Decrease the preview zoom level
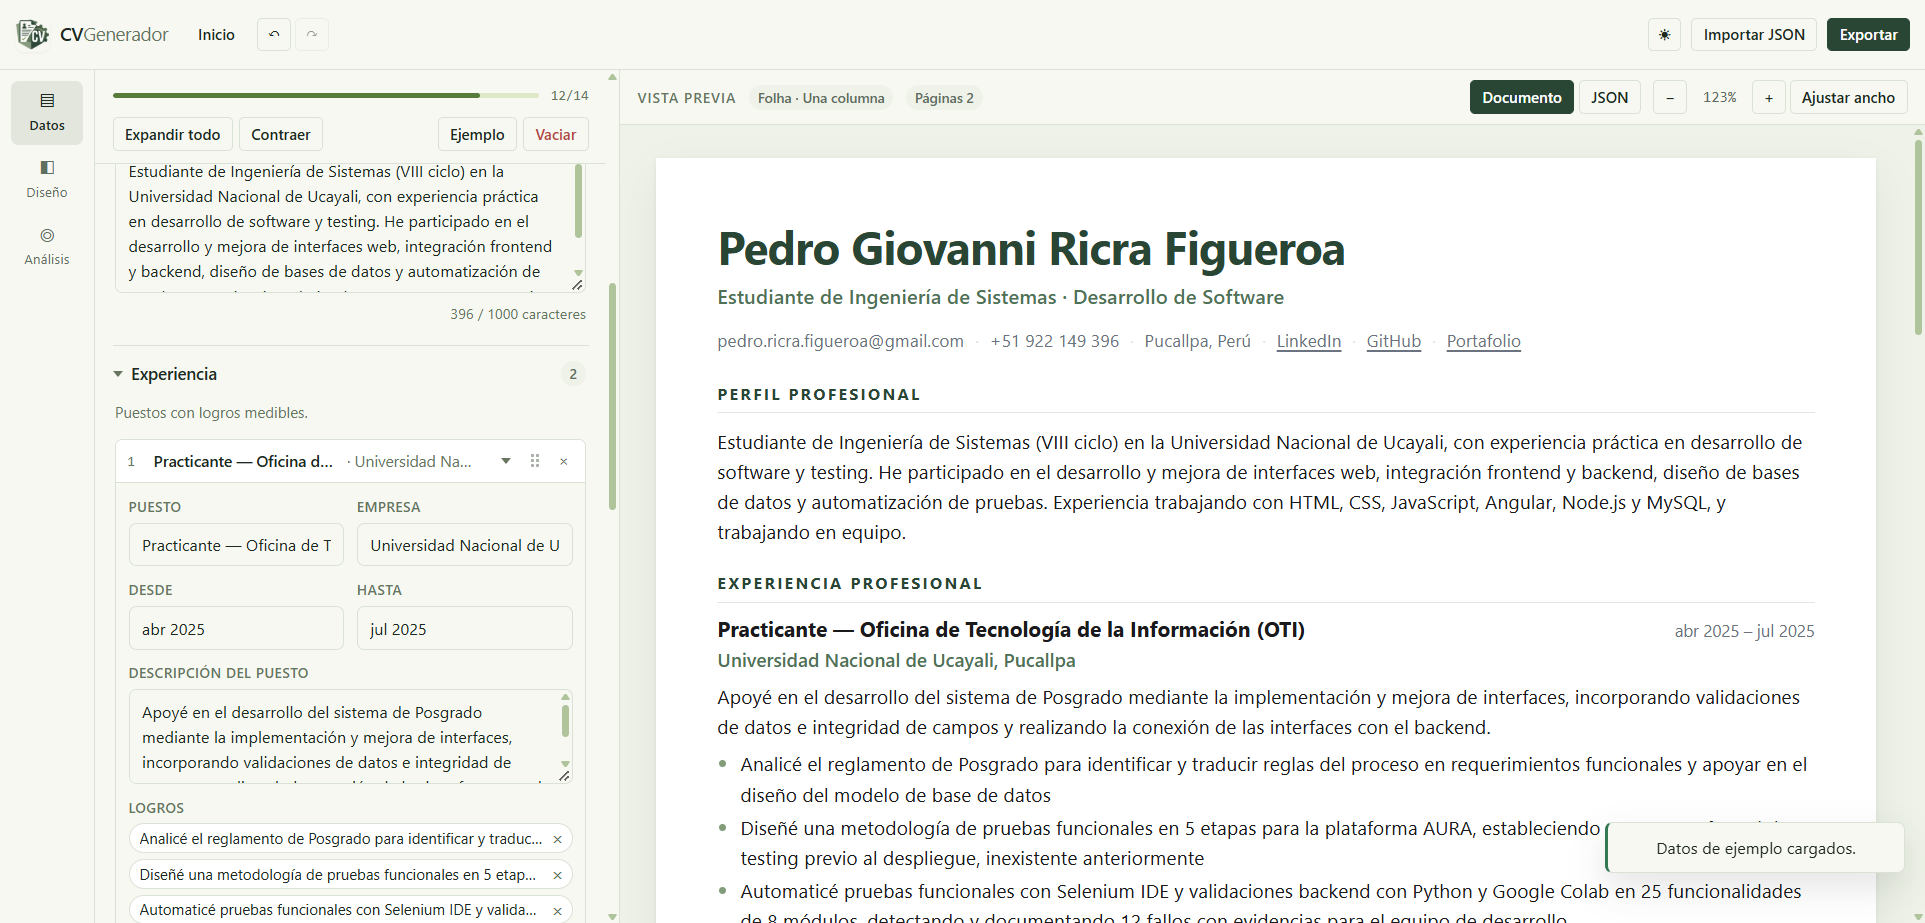Viewport: 1925px width, 923px height. pyautogui.click(x=1670, y=97)
